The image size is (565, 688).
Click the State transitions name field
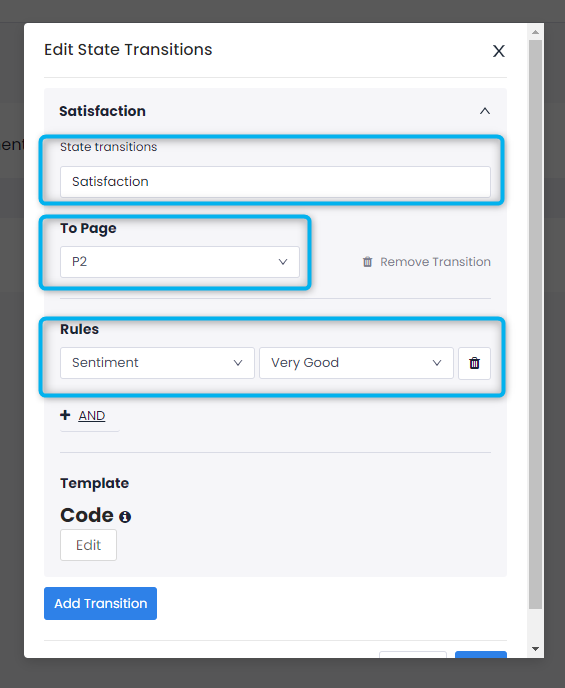click(275, 182)
